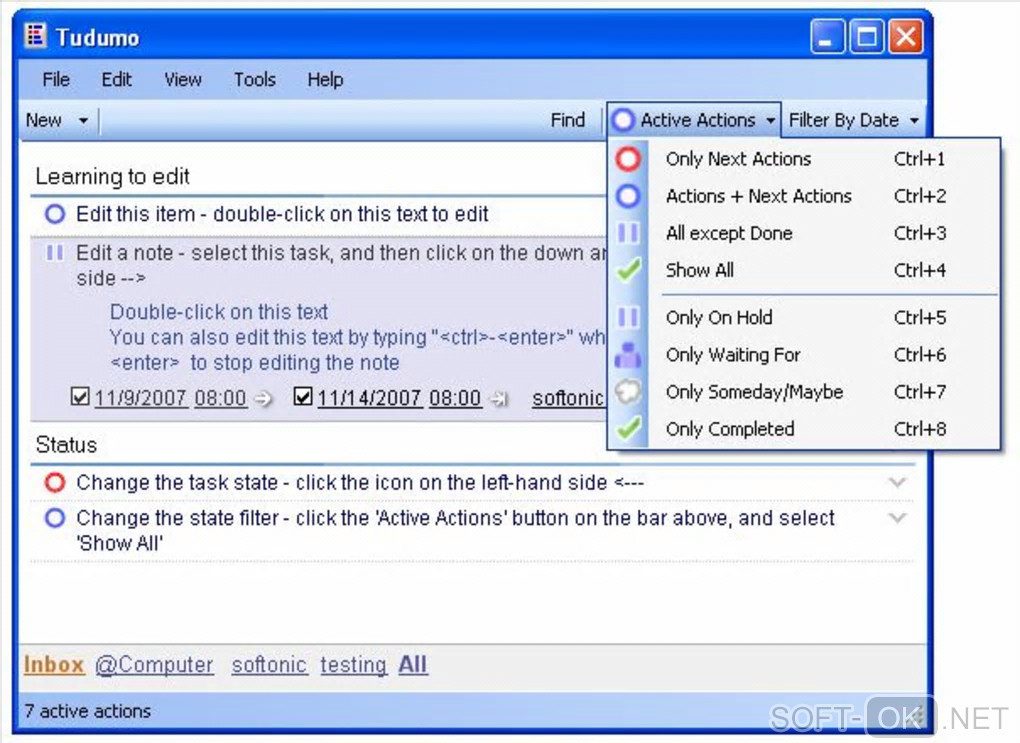The height and width of the screenshot is (743, 1020).
Task: Click the Find button
Action: (568, 120)
